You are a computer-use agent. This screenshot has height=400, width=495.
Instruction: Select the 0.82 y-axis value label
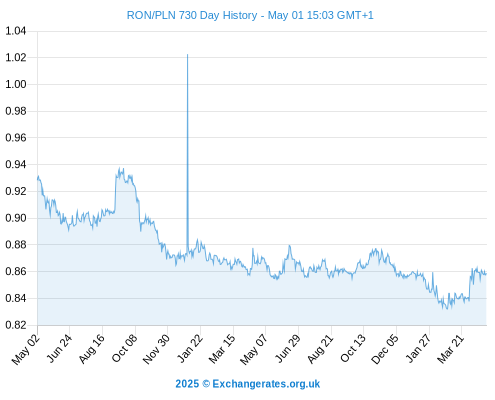[16, 325]
